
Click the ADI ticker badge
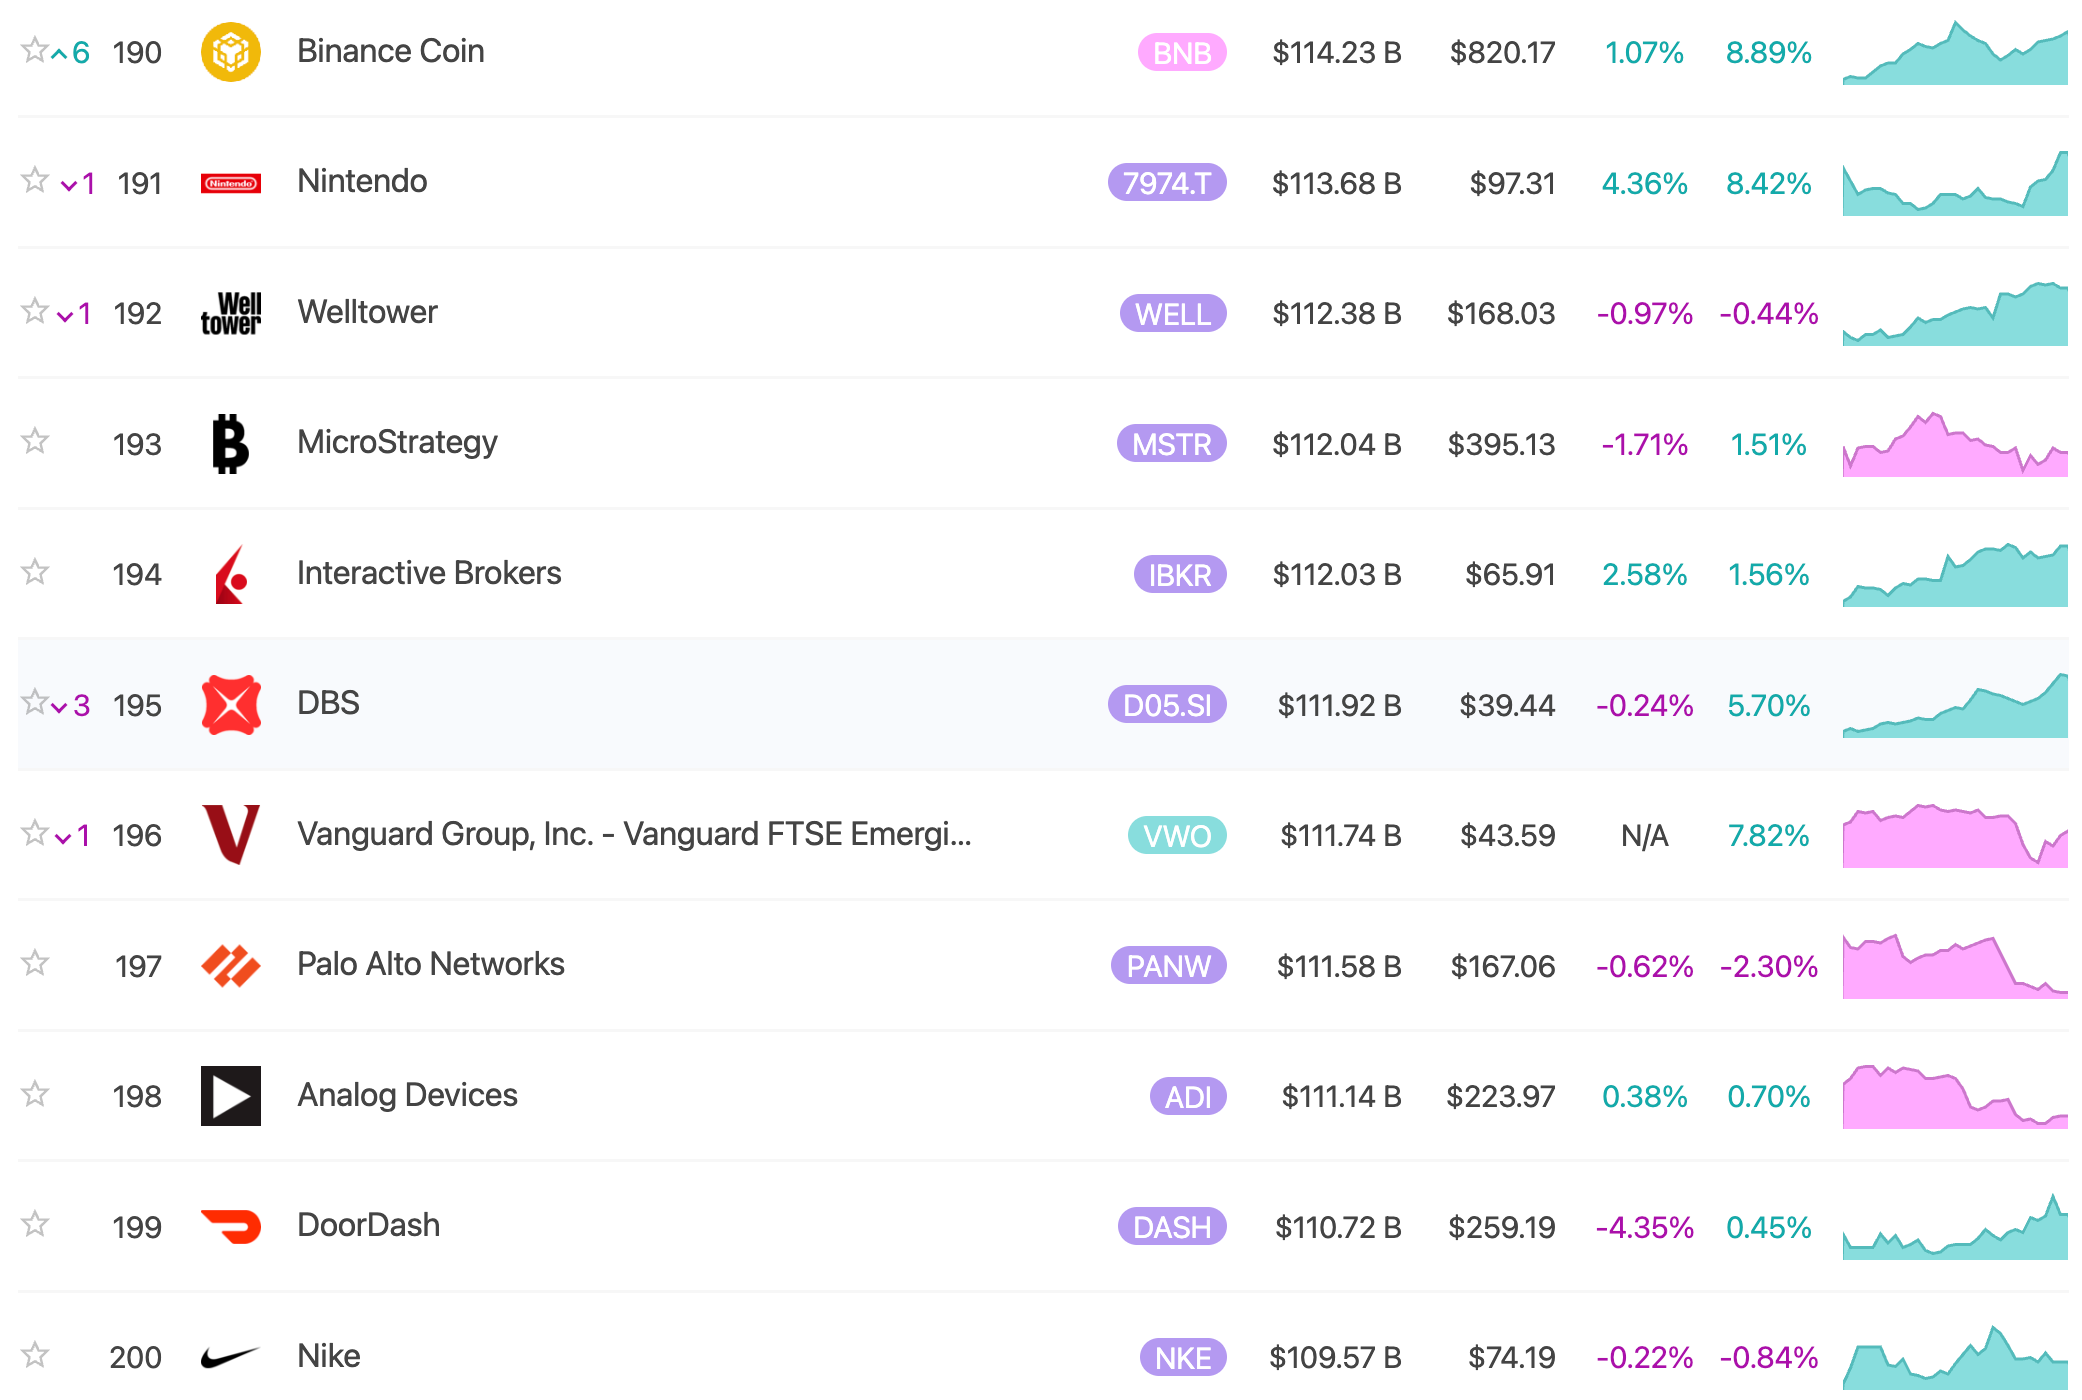pos(1188,1097)
